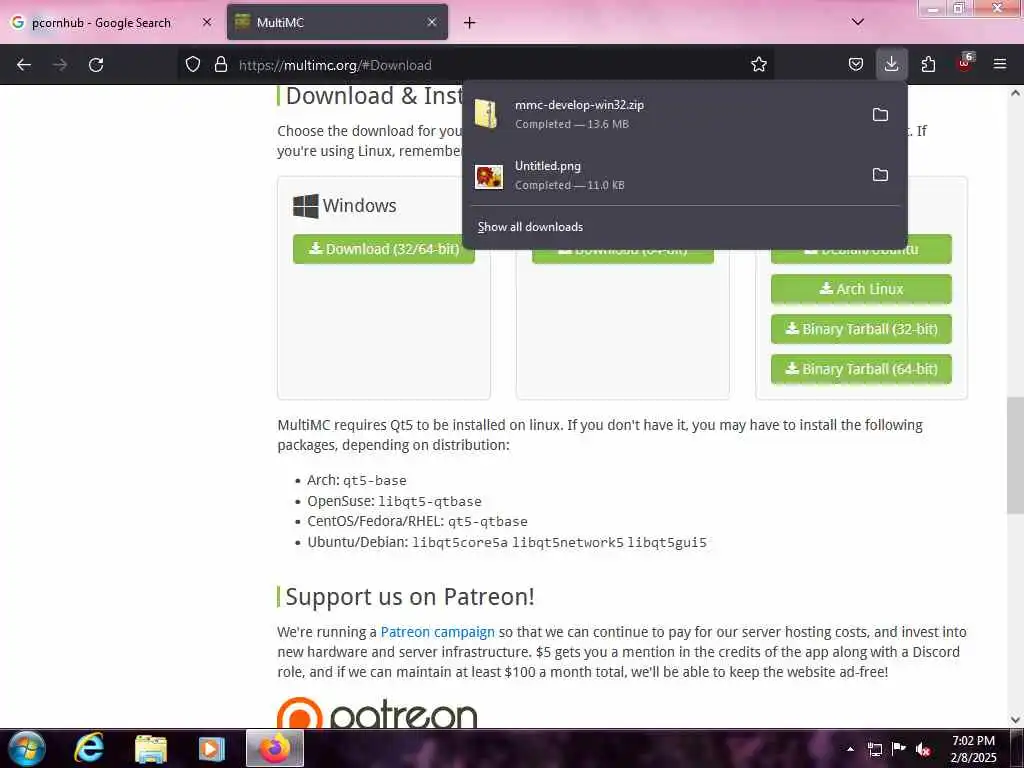Click the zip archive file icon

click(x=486, y=114)
